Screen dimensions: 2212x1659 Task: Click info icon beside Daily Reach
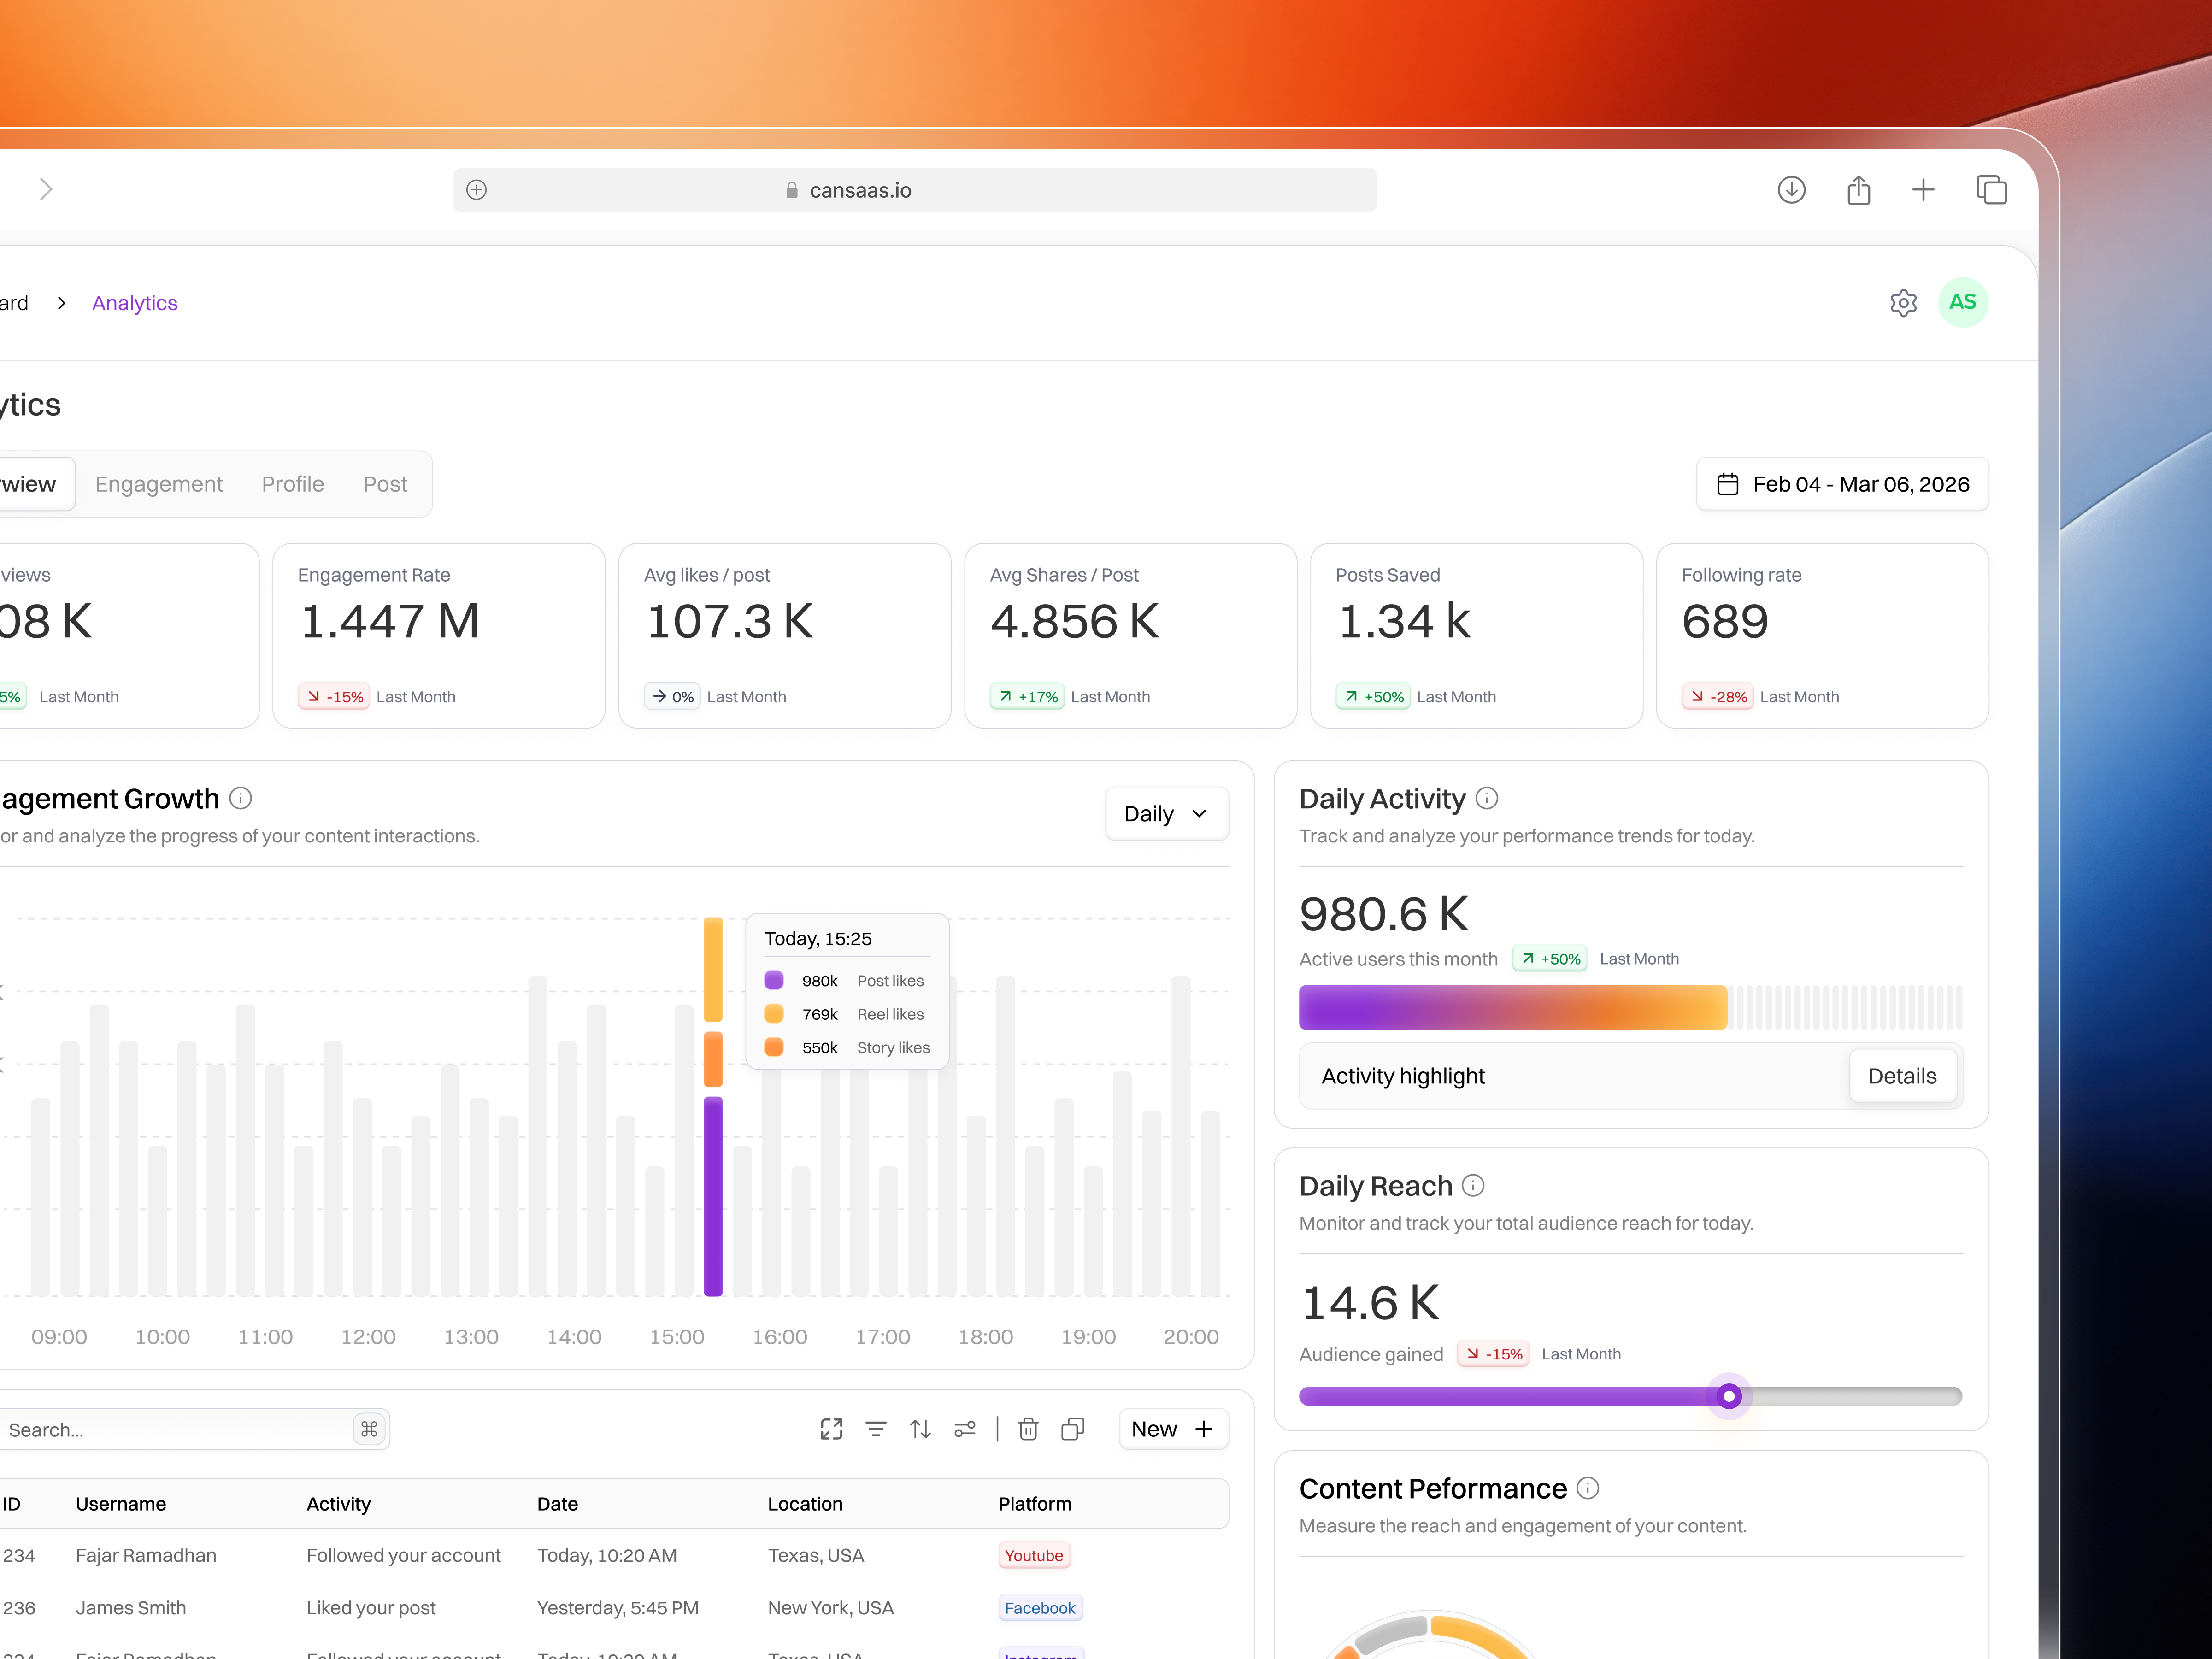tap(1473, 1185)
